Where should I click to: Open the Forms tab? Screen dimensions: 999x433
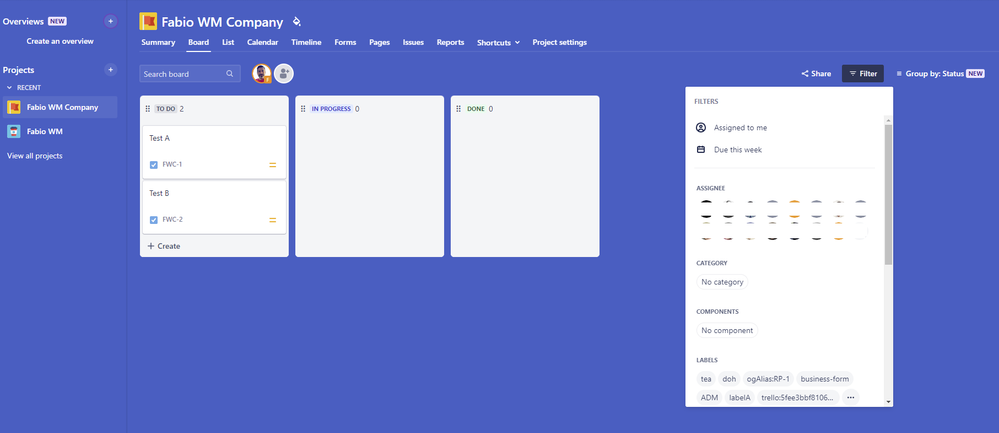[x=345, y=43]
